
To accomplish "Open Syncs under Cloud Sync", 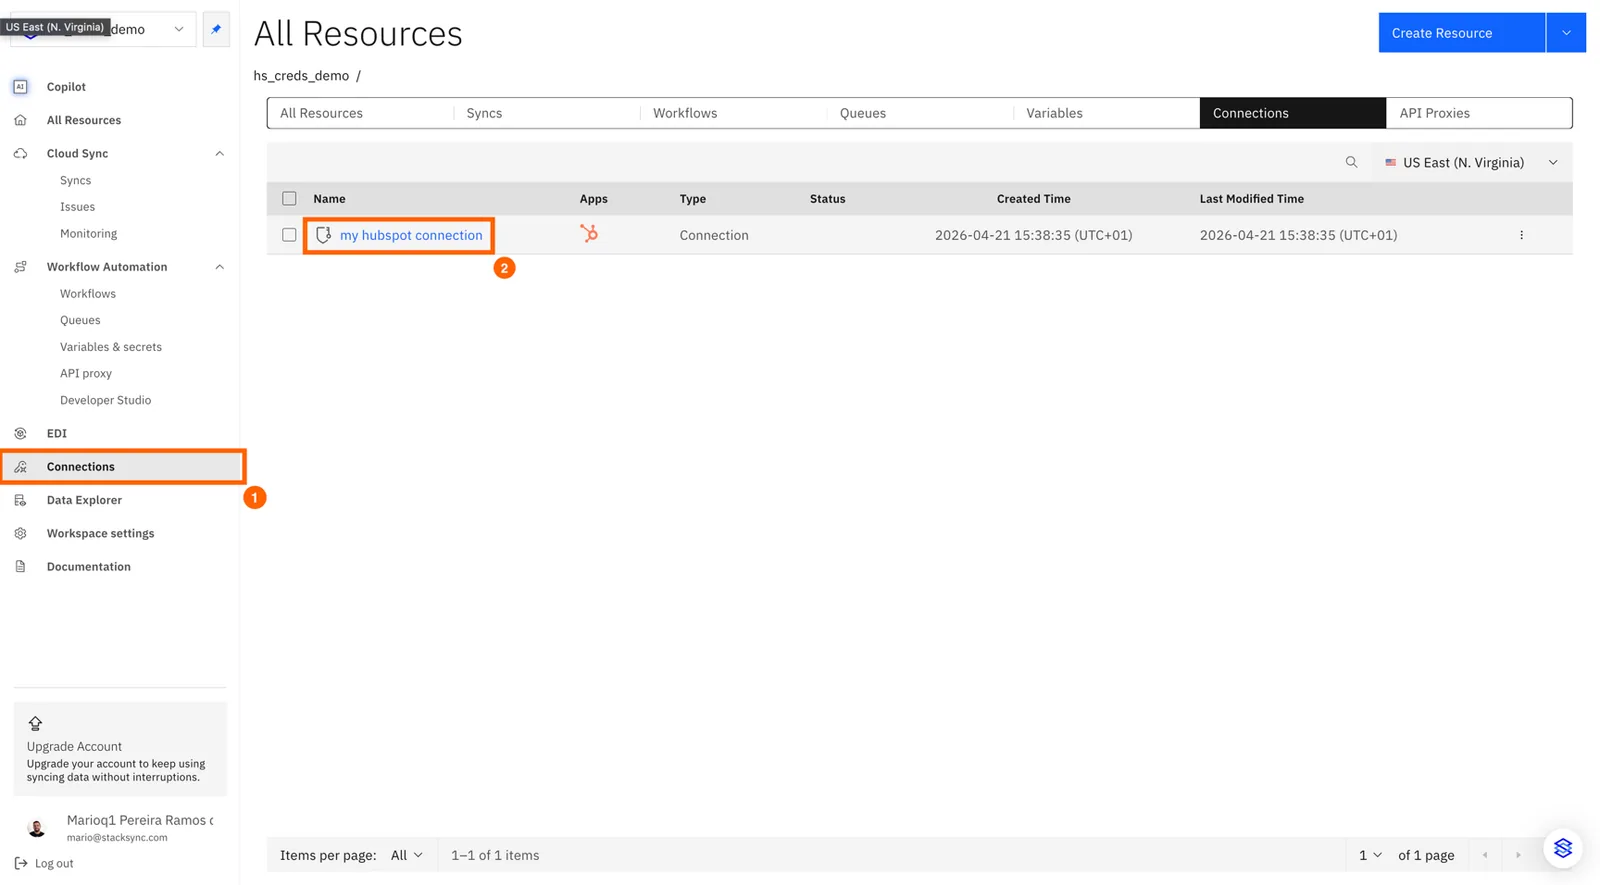I will click(x=75, y=180).
